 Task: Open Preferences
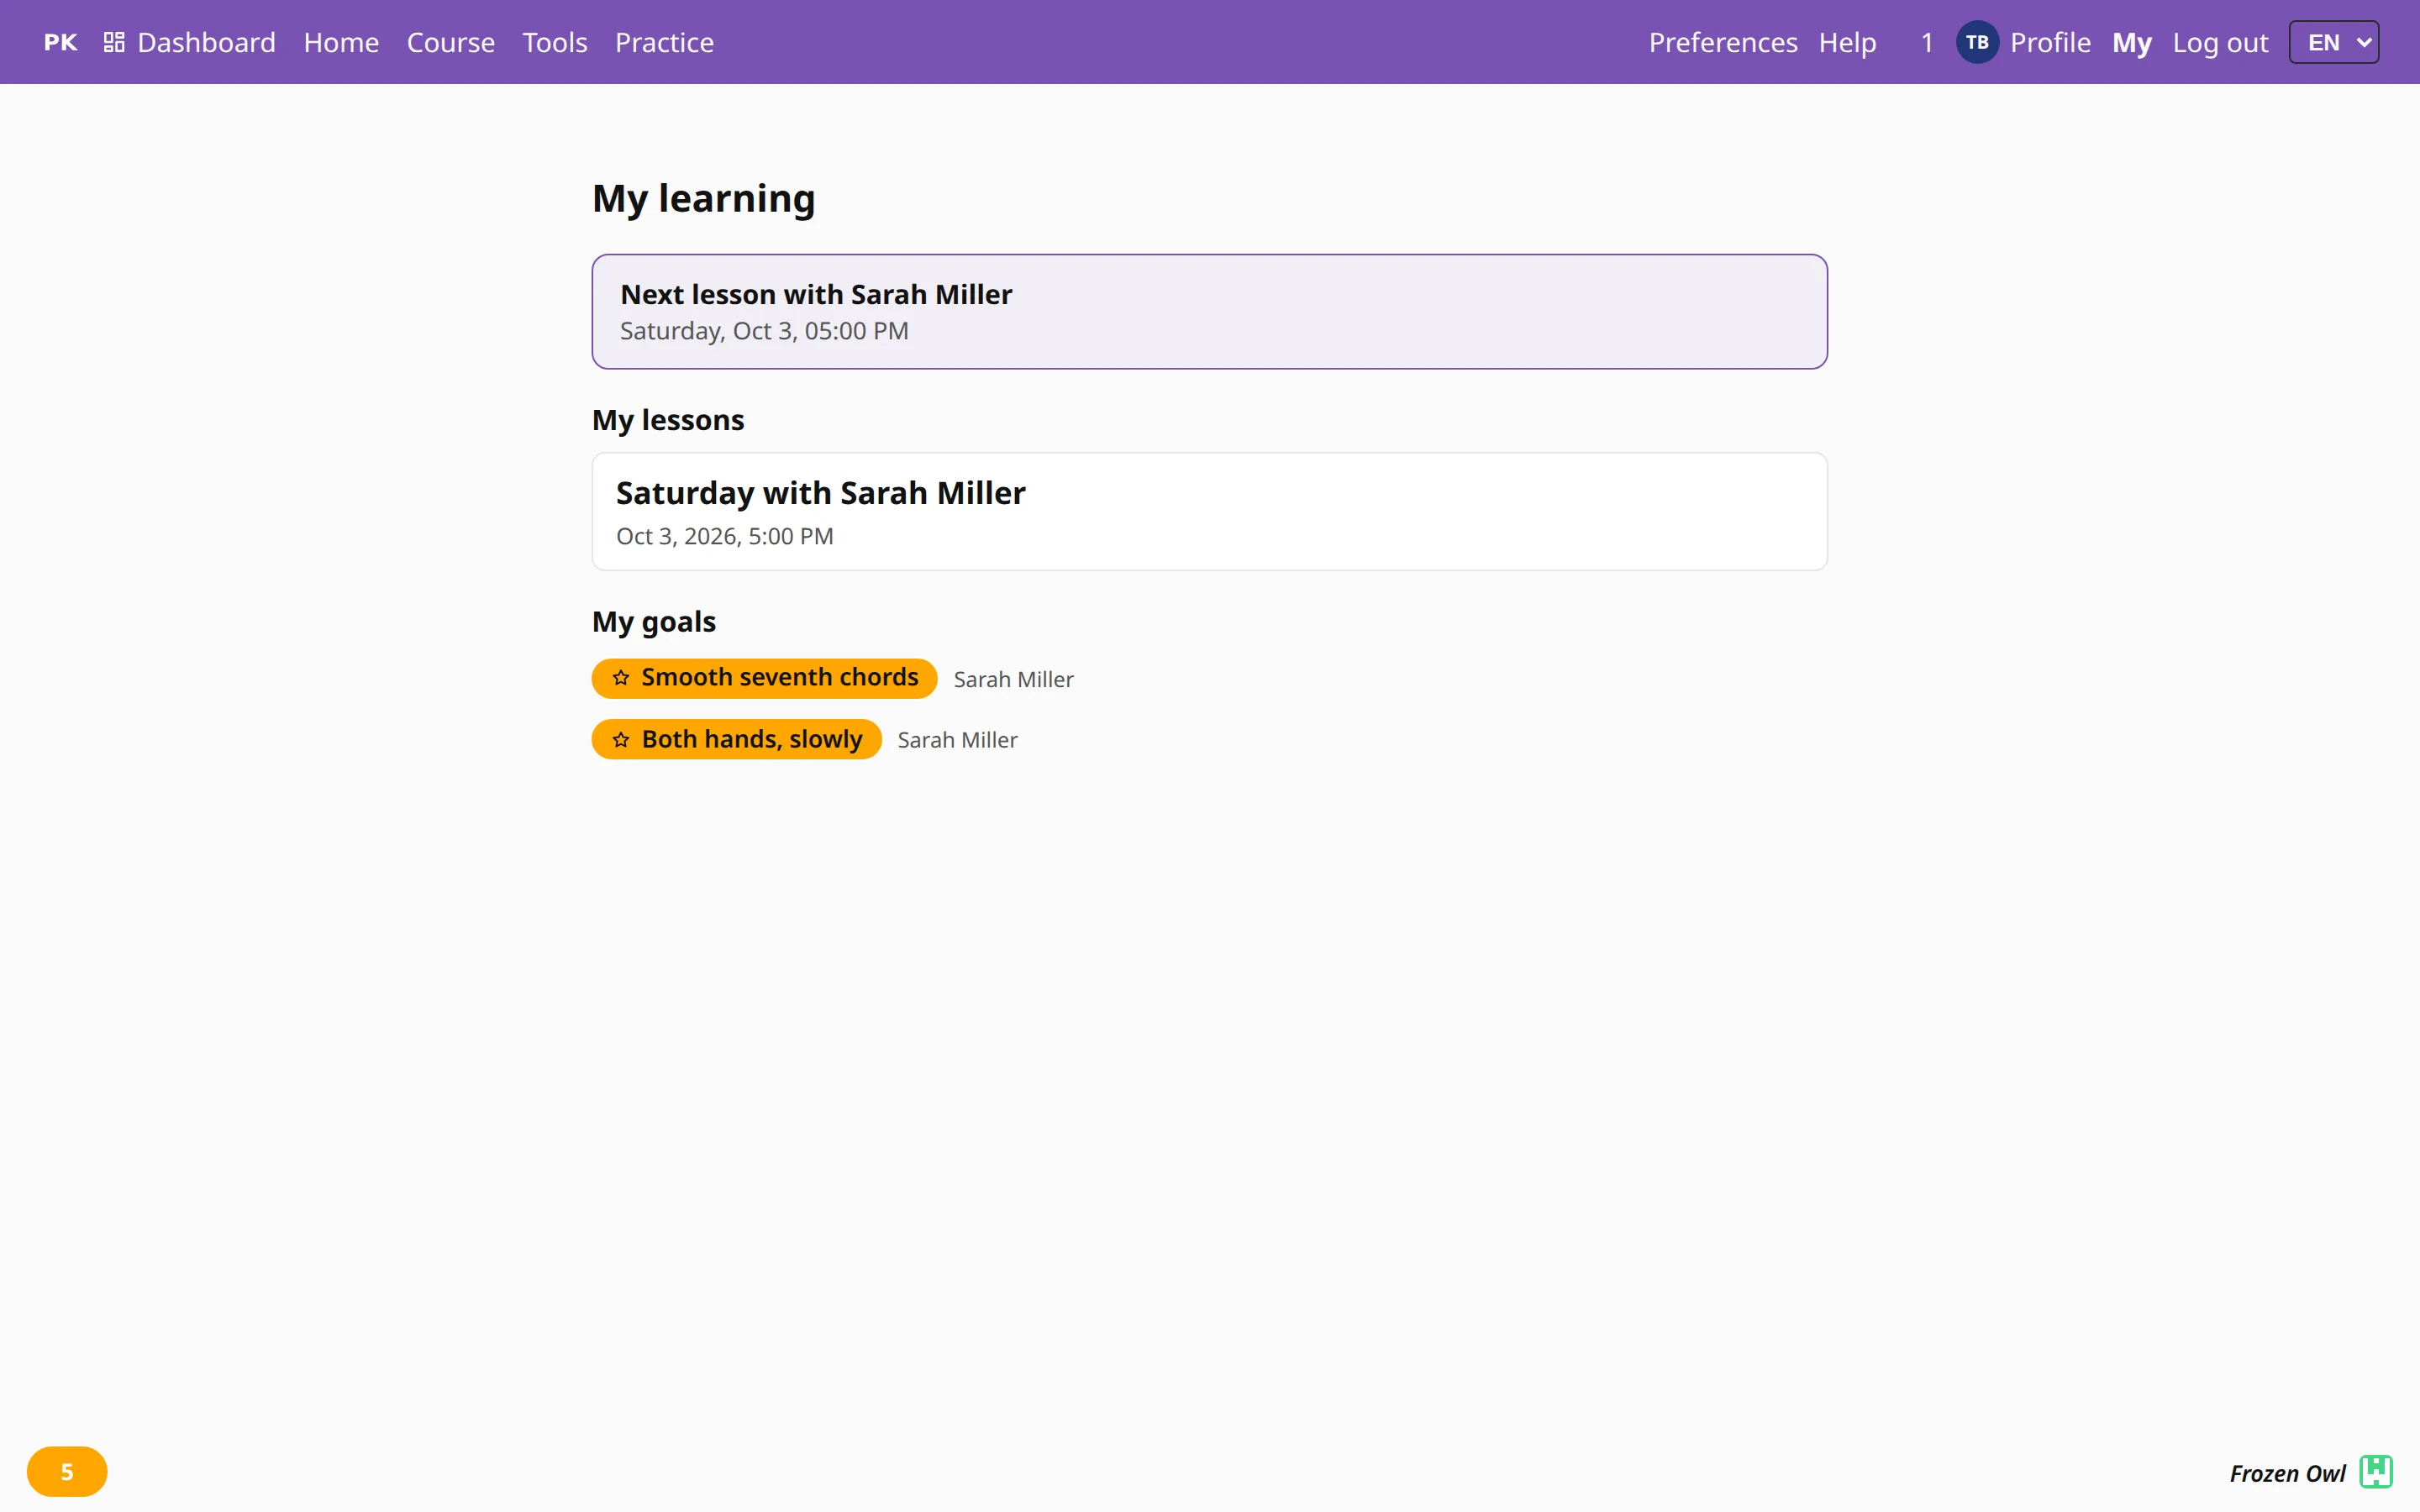[1722, 42]
